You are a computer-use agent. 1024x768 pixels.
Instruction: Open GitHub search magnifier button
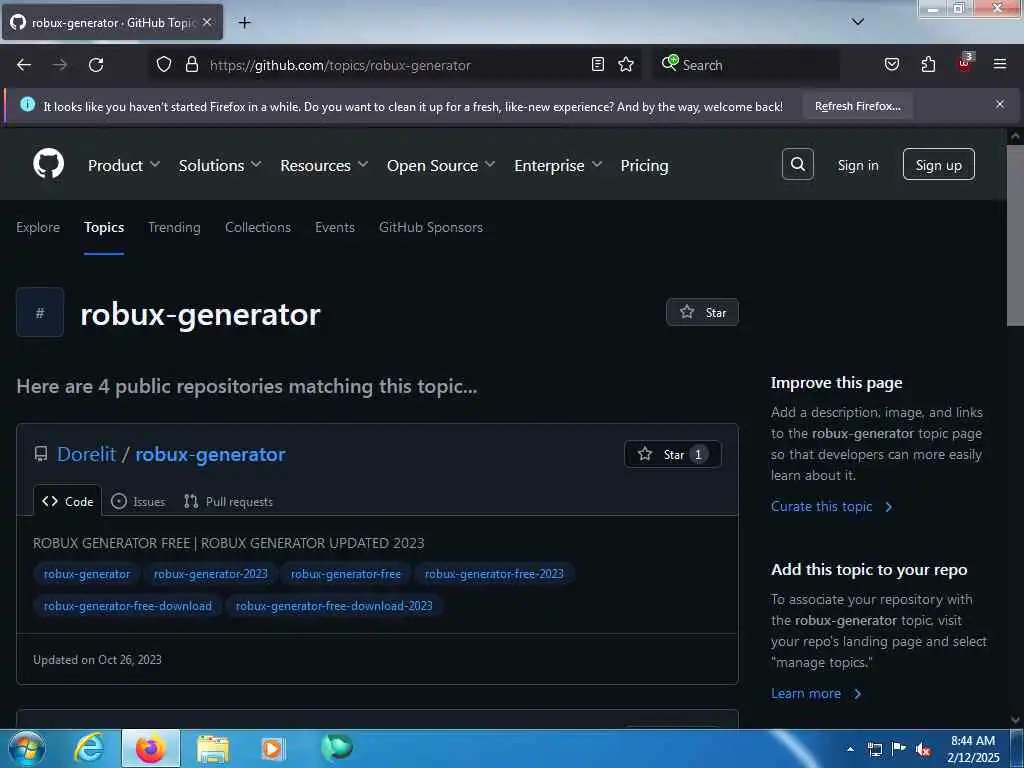[797, 164]
